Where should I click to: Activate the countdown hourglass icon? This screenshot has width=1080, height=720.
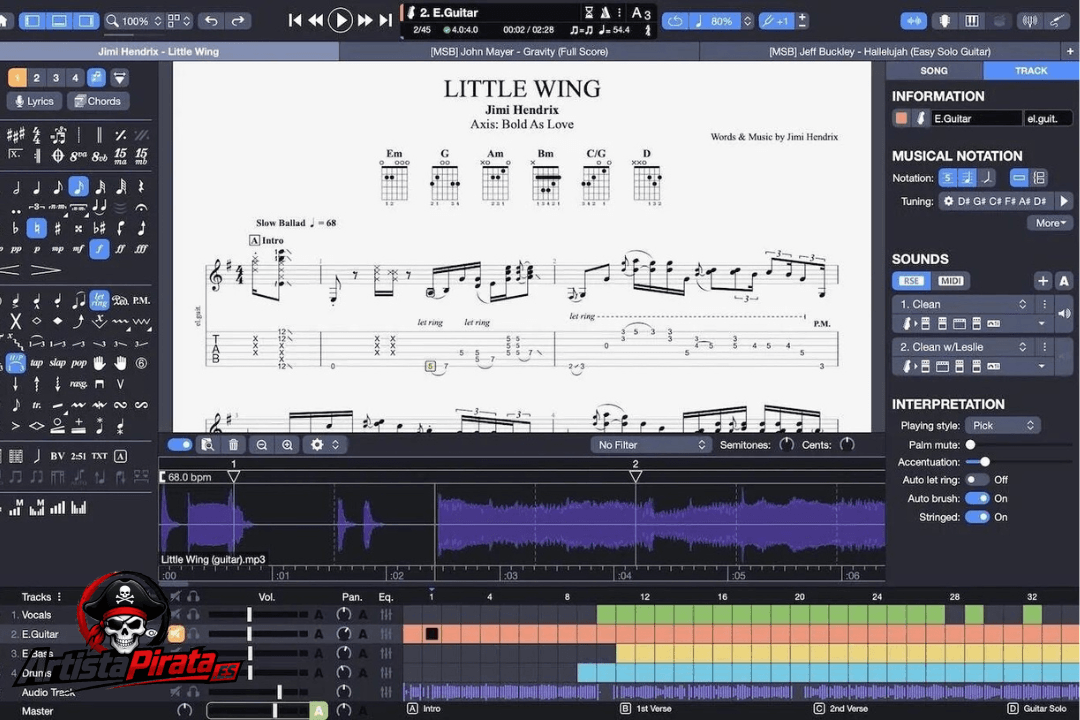click(589, 12)
